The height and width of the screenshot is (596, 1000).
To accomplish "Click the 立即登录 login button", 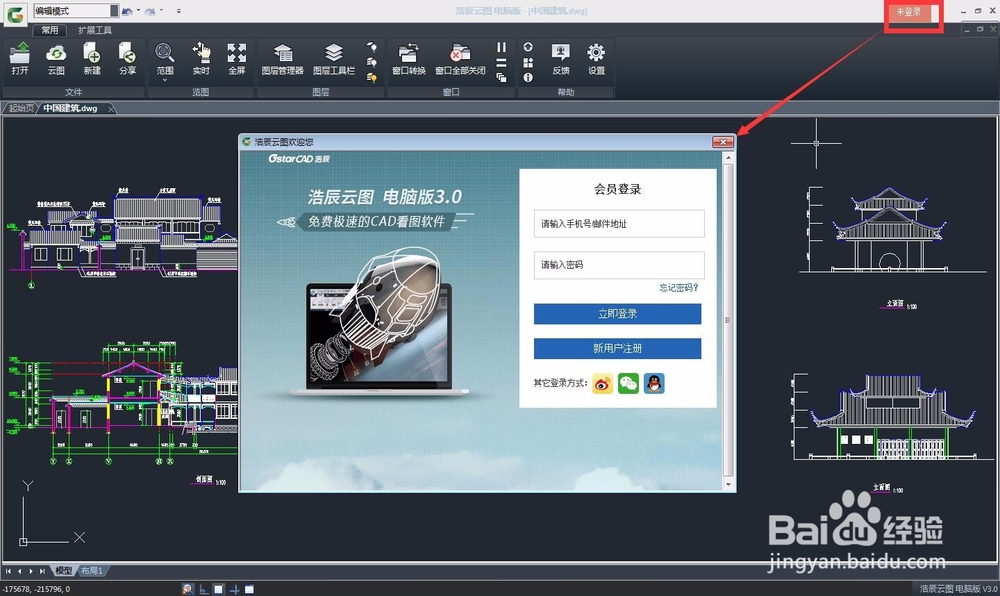I will click(617, 314).
